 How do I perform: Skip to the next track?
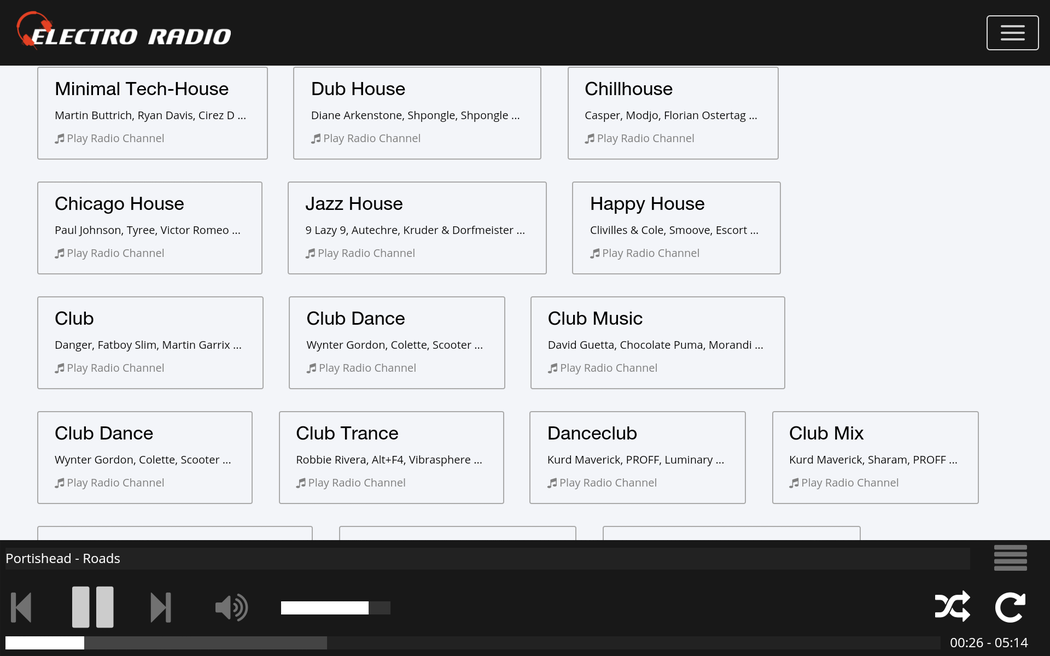(x=160, y=607)
